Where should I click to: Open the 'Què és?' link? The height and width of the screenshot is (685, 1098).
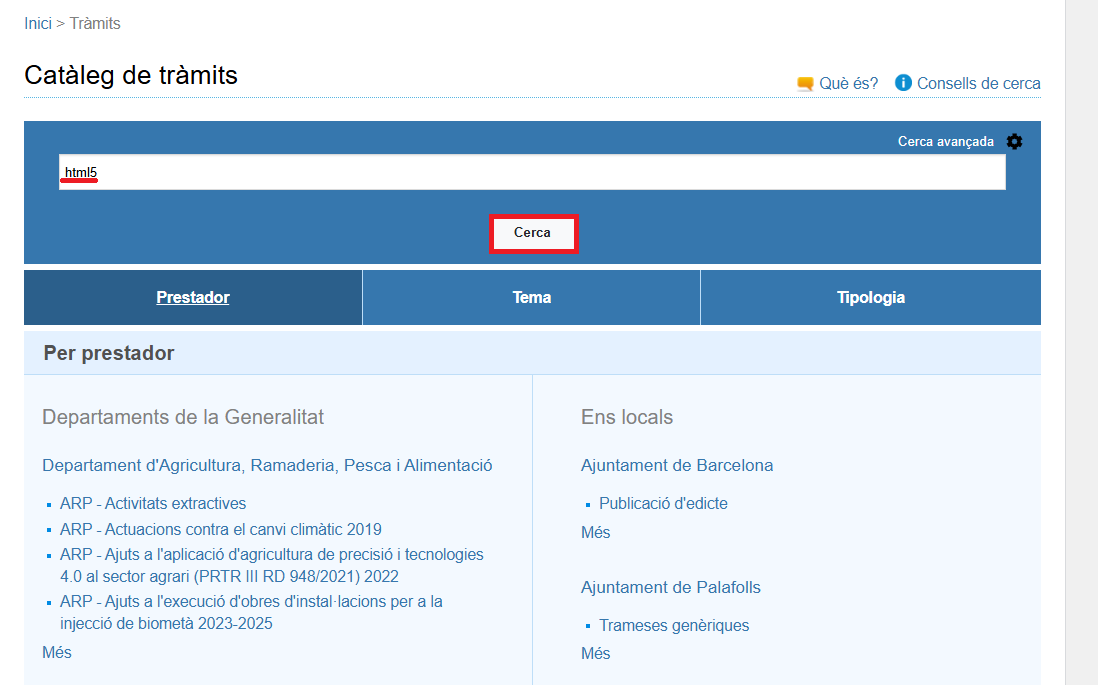tap(848, 83)
